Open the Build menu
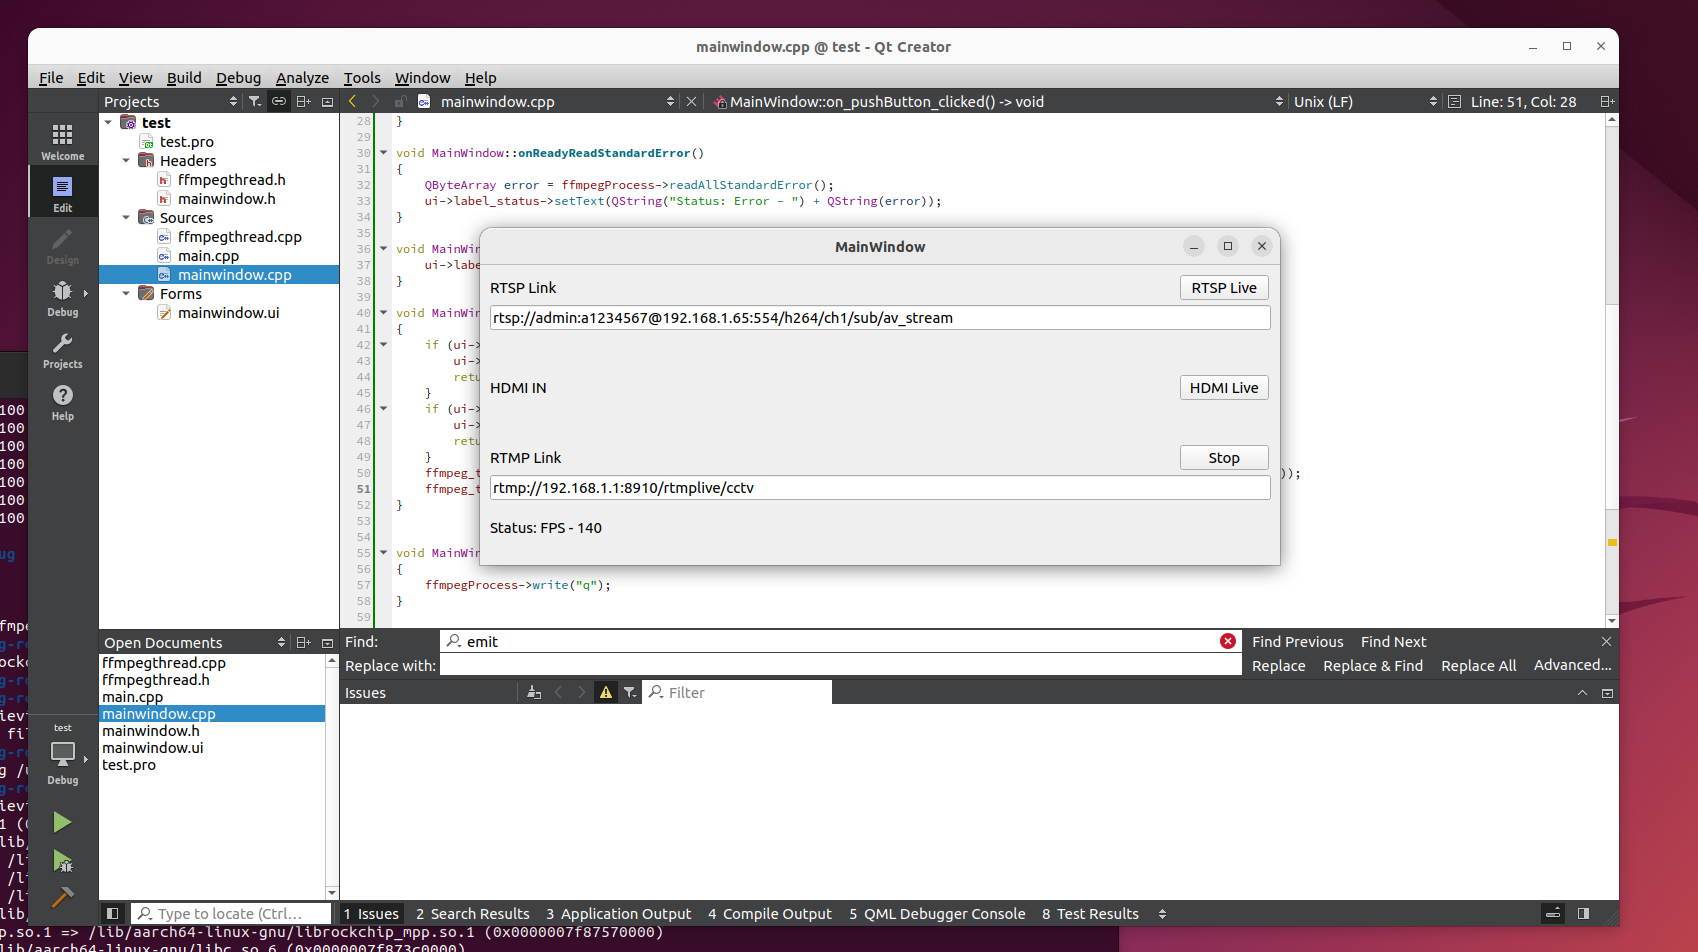This screenshot has width=1698, height=952. click(x=184, y=77)
